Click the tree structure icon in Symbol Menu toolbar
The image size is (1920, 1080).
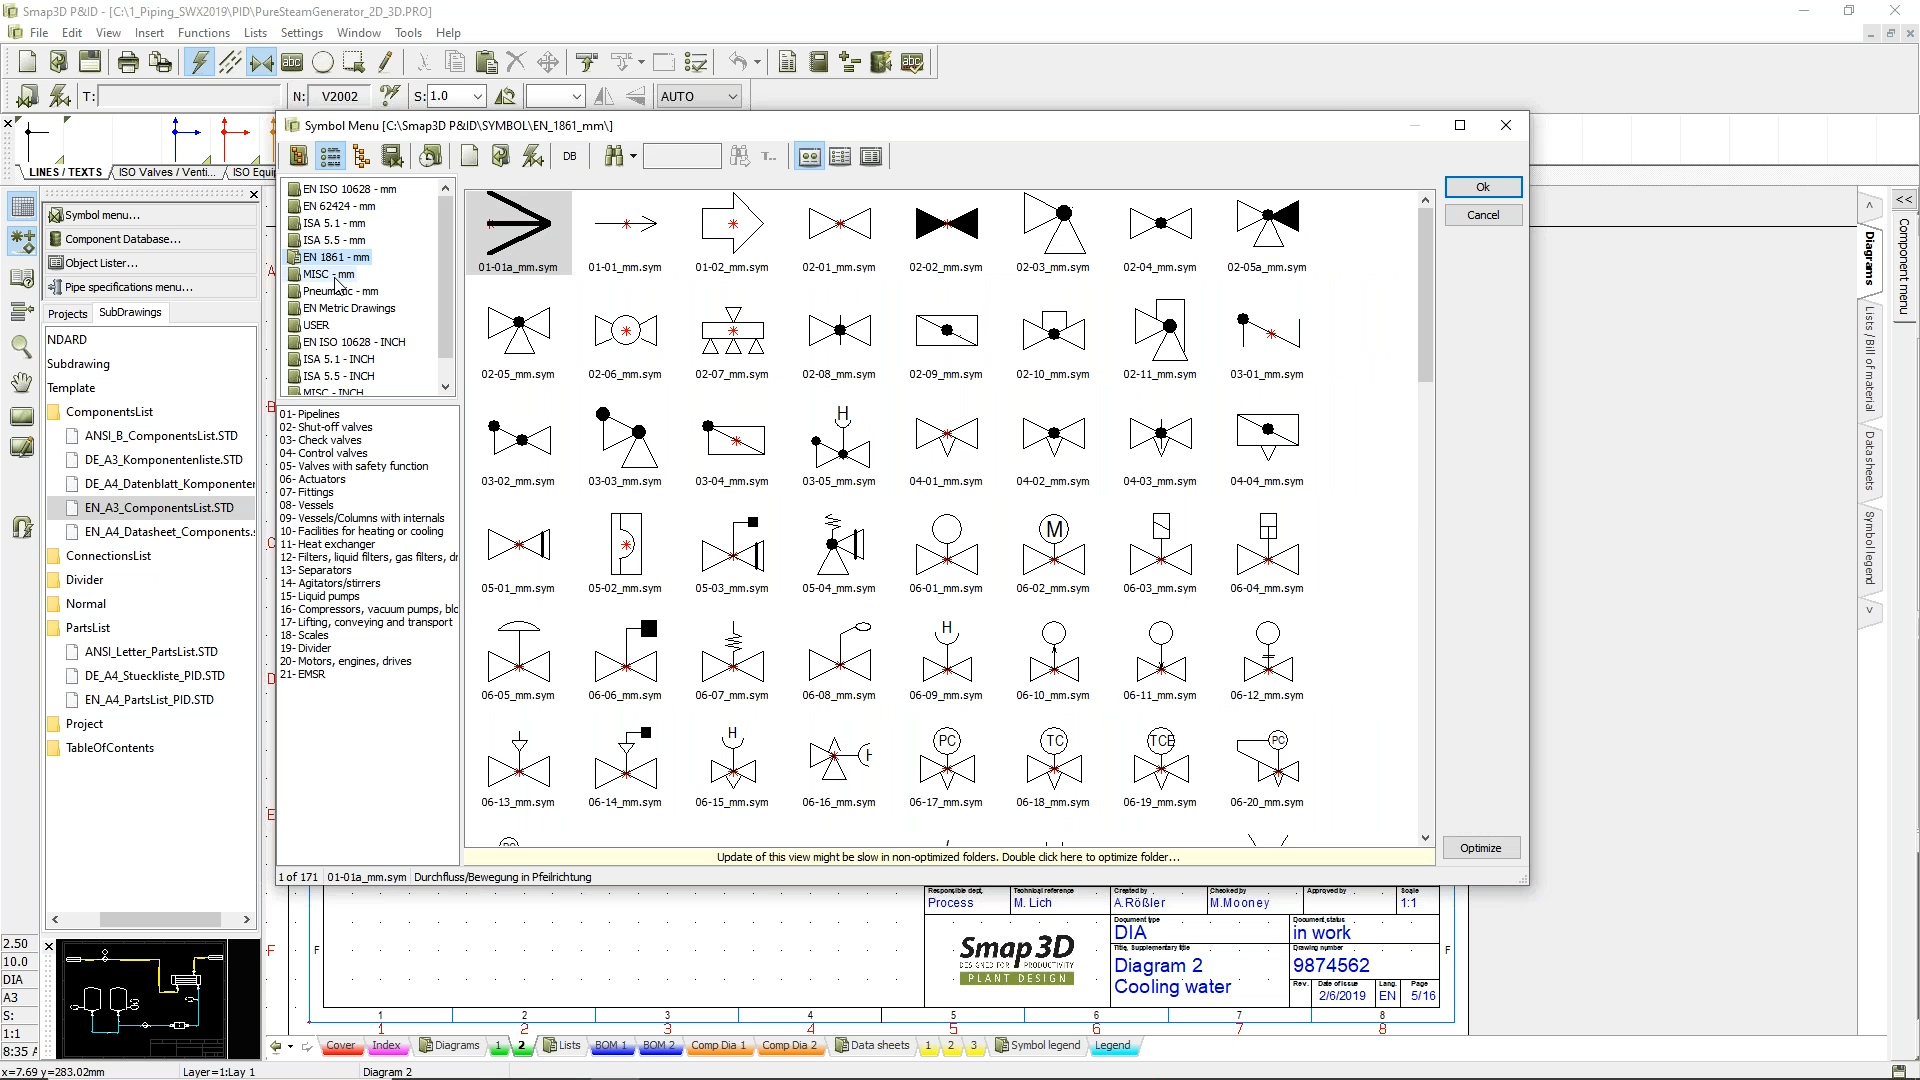(x=361, y=156)
